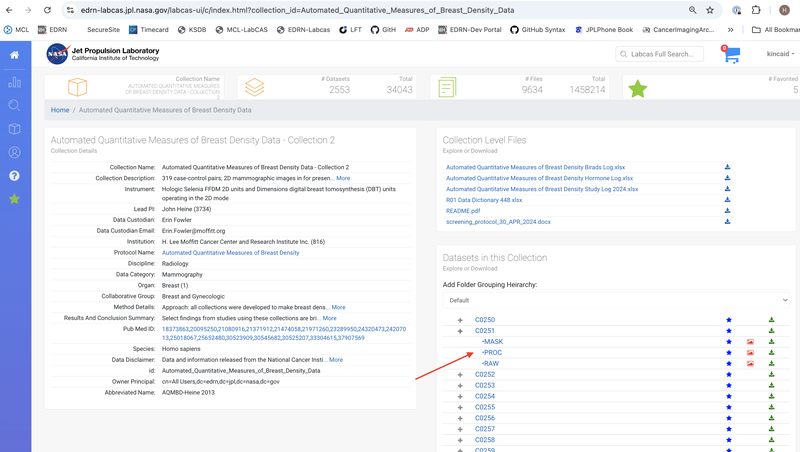Open image preview icon for MASK dataset
The height and width of the screenshot is (452, 800).
coord(750,342)
